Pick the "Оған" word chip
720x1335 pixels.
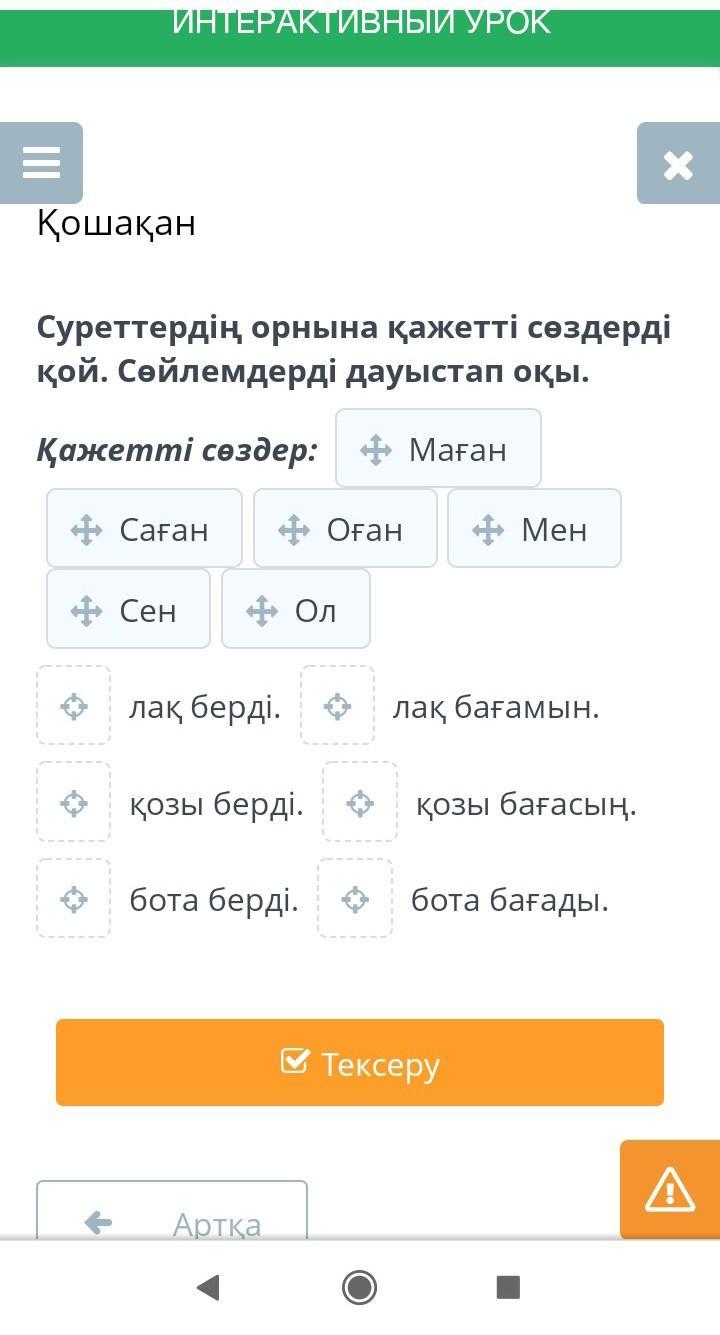(x=345, y=529)
